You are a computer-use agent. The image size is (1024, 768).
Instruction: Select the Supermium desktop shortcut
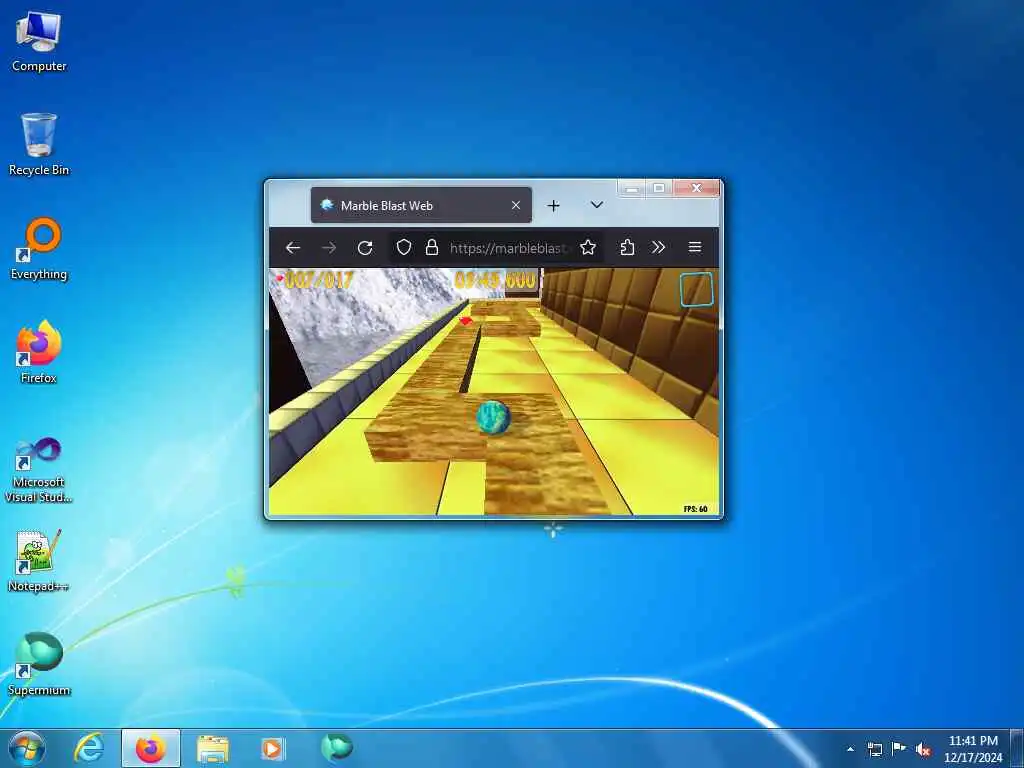tap(39, 664)
